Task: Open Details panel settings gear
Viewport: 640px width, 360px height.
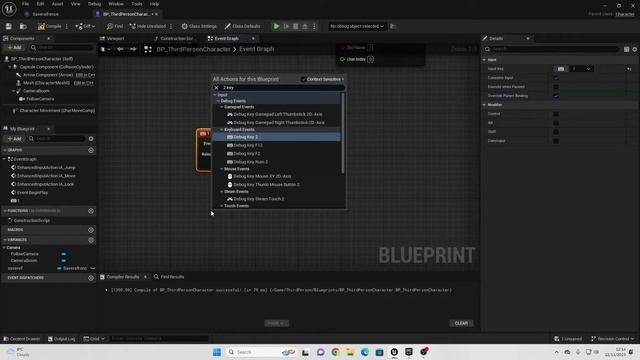Action: (635, 49)
